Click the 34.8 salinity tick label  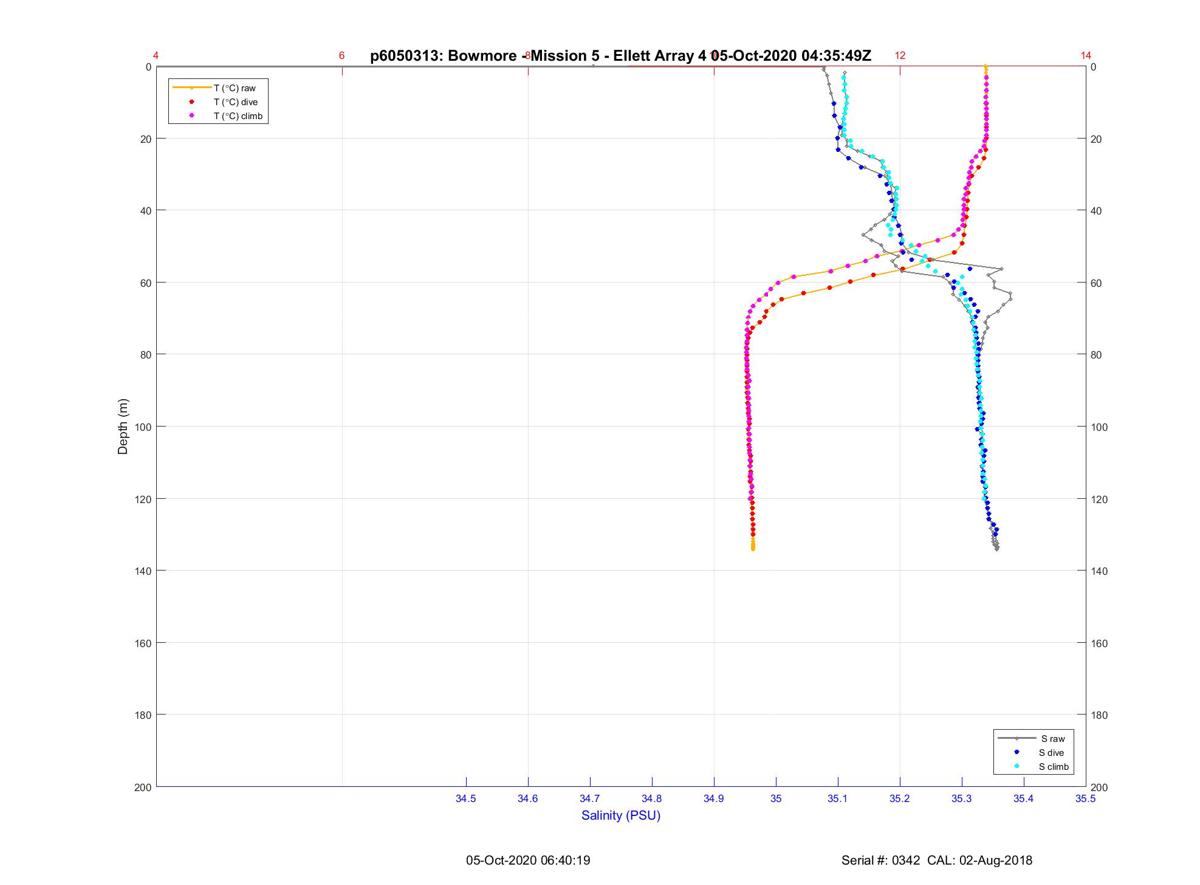tap(652, 798)
